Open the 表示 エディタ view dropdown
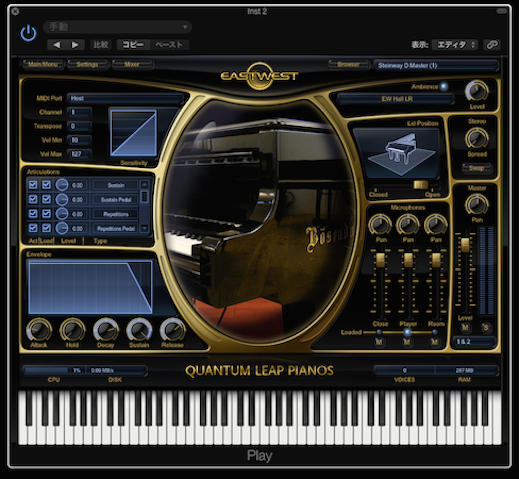This screenshot has height=479, width=519. pyautogui.click(x=454, y=45)
